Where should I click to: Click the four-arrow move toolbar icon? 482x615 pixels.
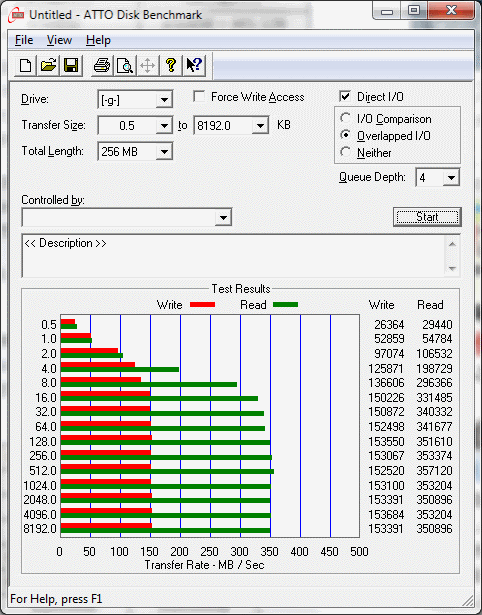pyautogui.click(x=147, y=65)
